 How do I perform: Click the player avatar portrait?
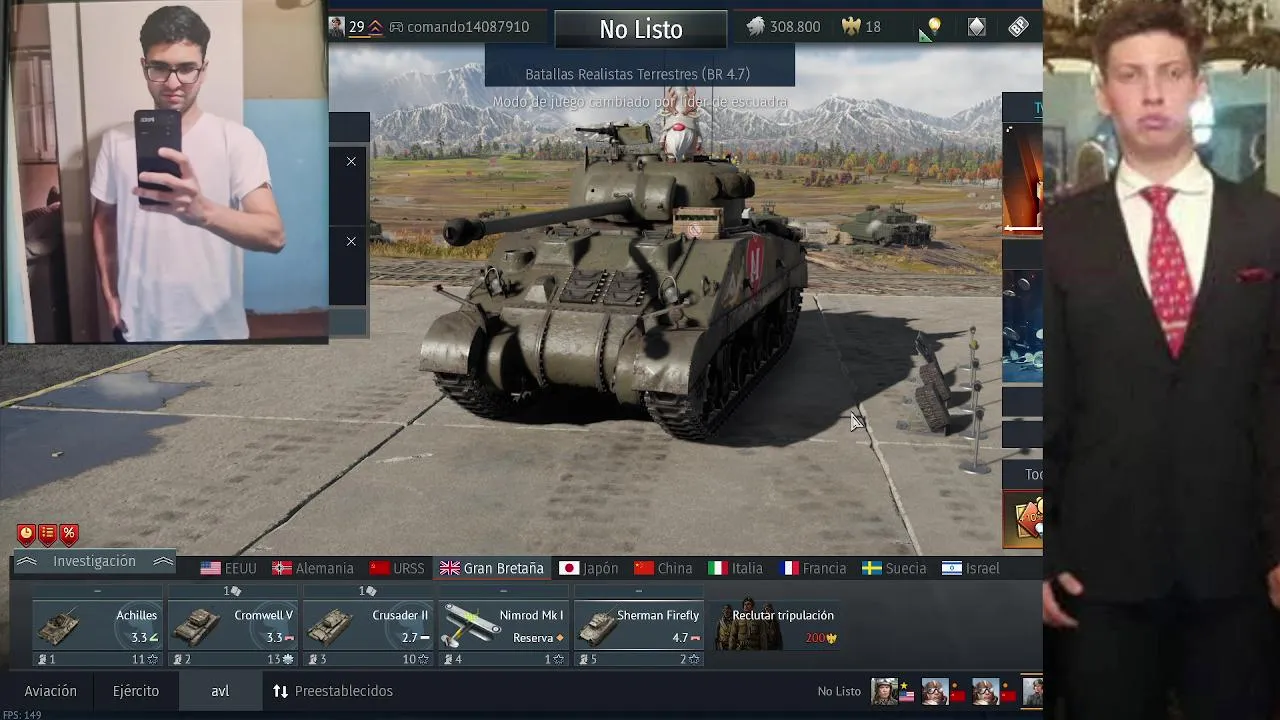pos(337,27)
